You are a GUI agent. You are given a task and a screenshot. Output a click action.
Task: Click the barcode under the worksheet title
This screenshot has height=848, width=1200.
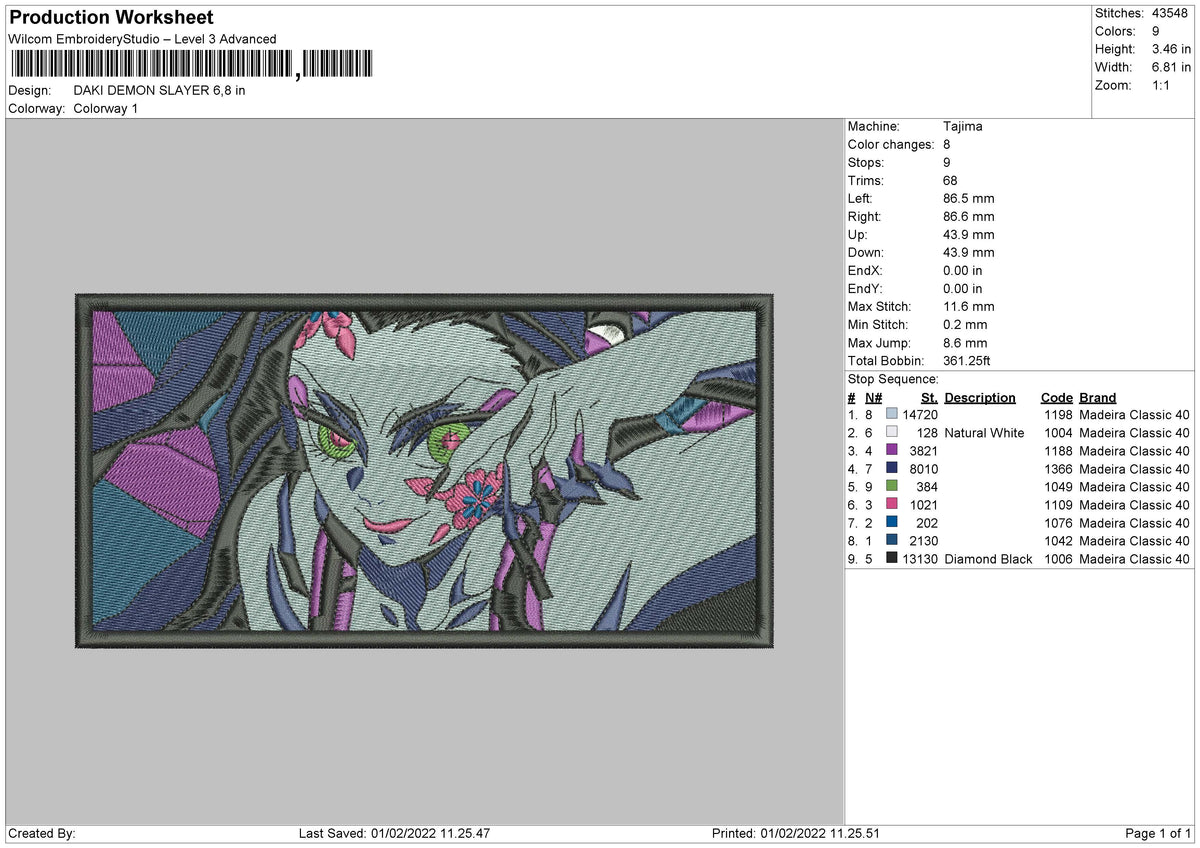click(191, 65)
